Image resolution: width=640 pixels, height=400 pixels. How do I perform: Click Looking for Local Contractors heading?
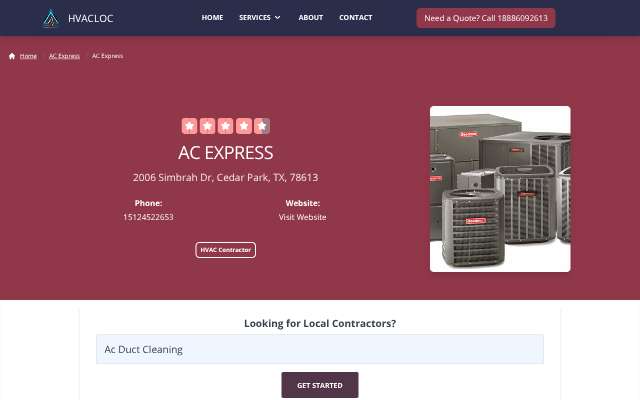tap(320, 323)
